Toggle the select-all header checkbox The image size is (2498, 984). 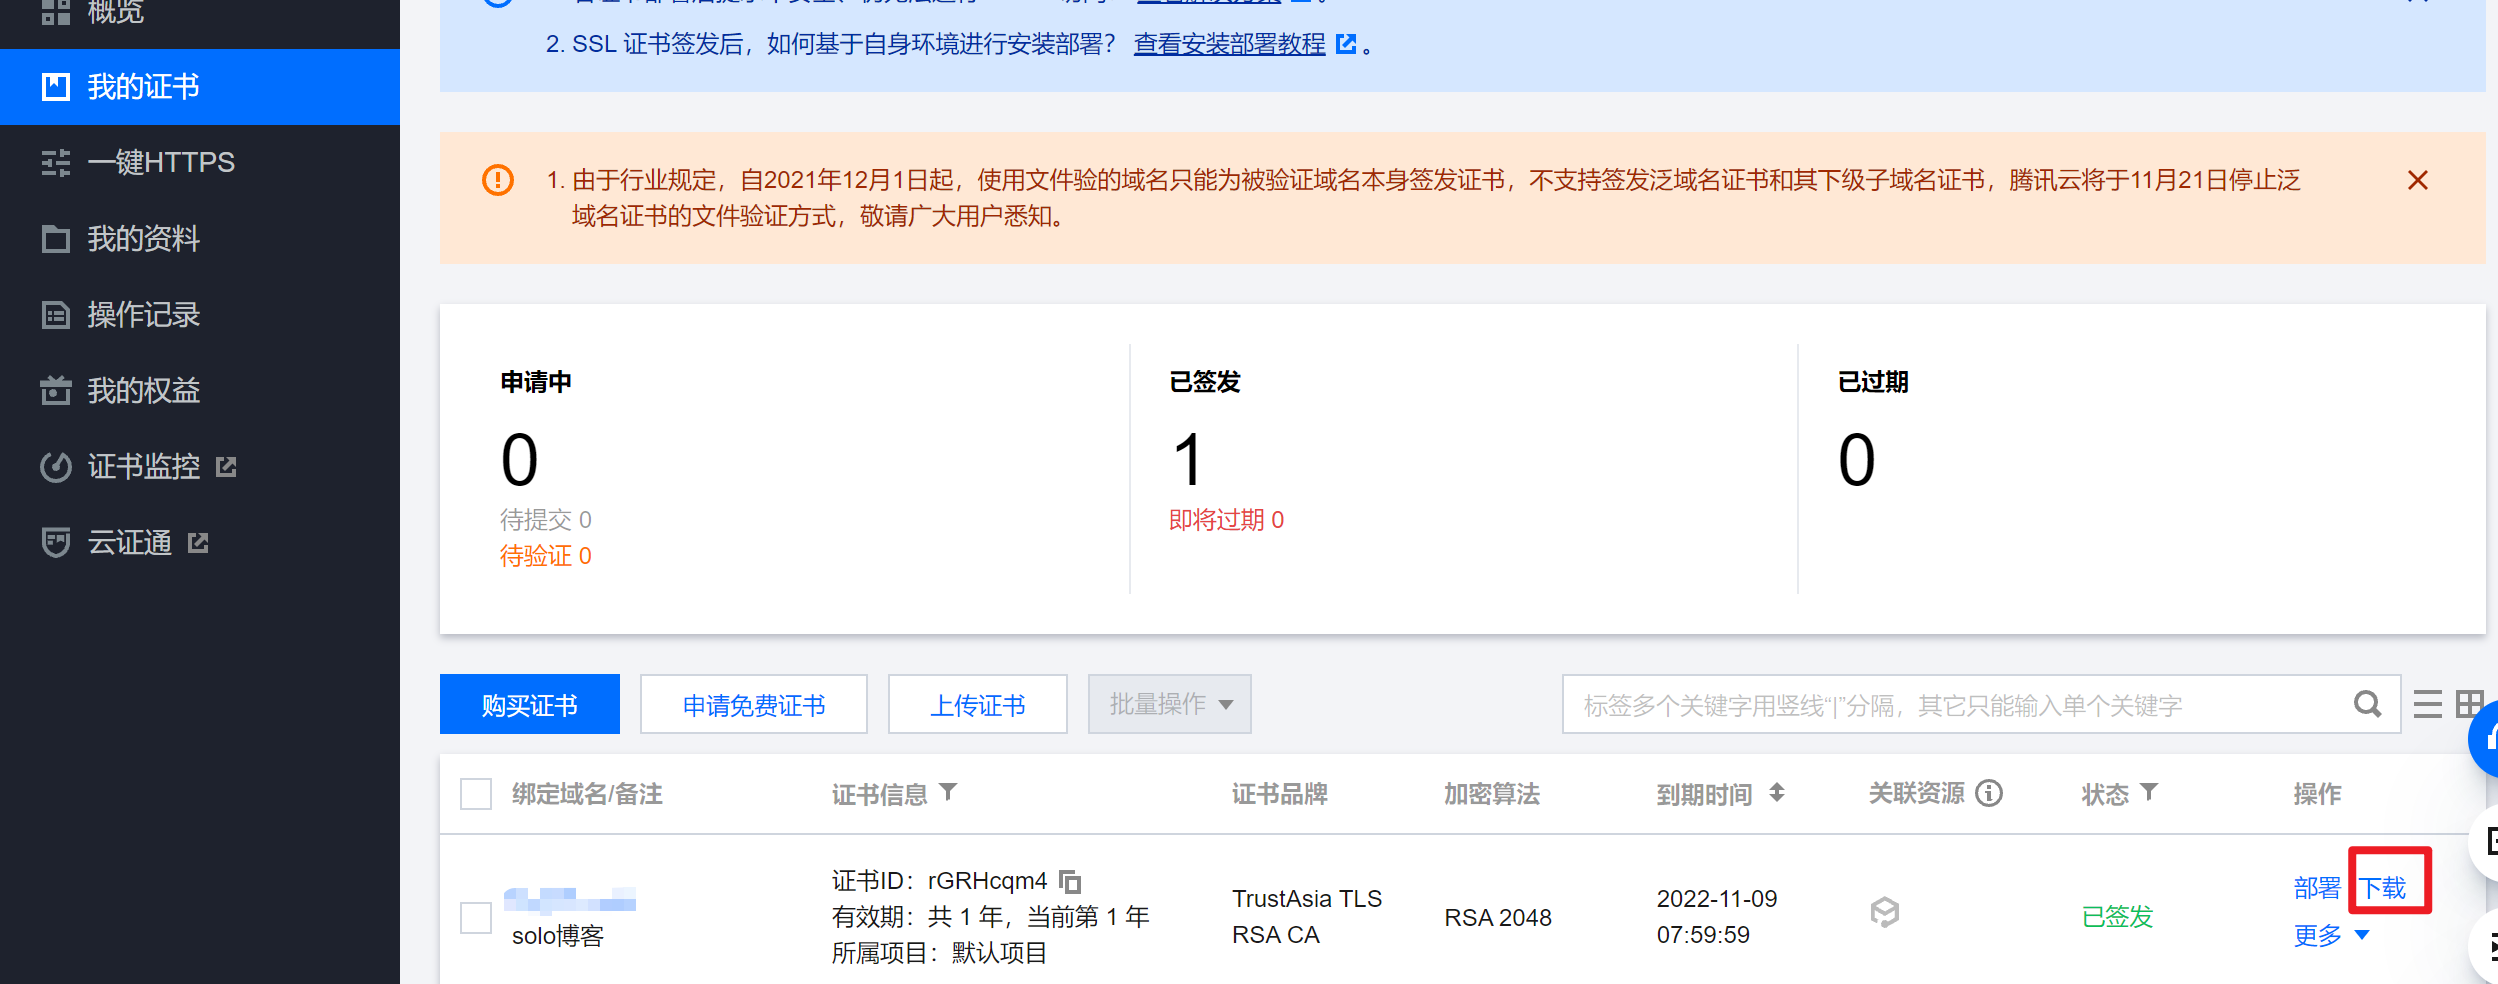pyautogui.click(x=476, y=794)
